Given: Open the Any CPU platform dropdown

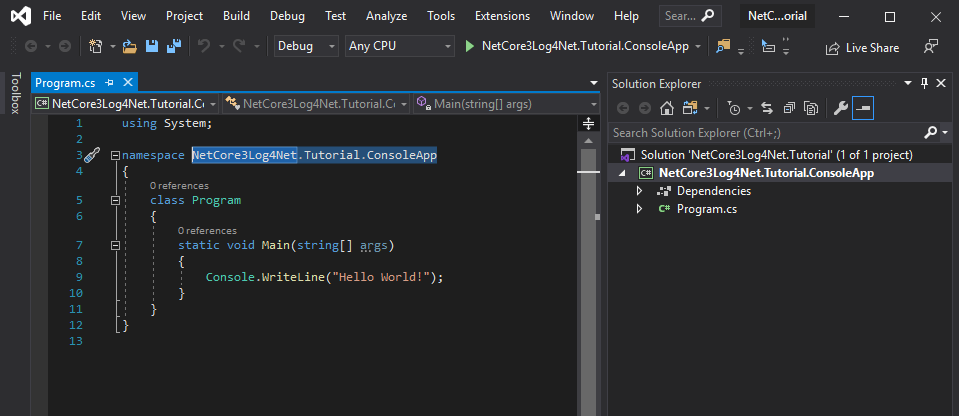Looking at the screenshot, I should pyautogui.click(x=399, y=46).
